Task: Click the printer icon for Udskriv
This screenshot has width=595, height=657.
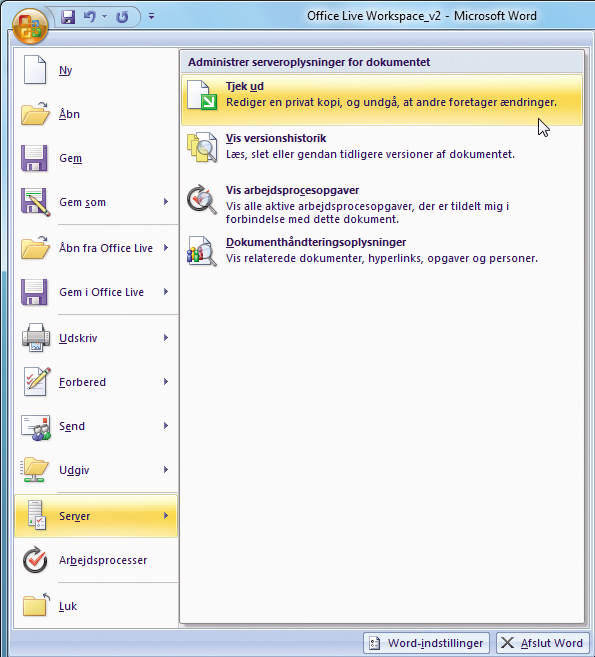Action: tap(36, 337)
